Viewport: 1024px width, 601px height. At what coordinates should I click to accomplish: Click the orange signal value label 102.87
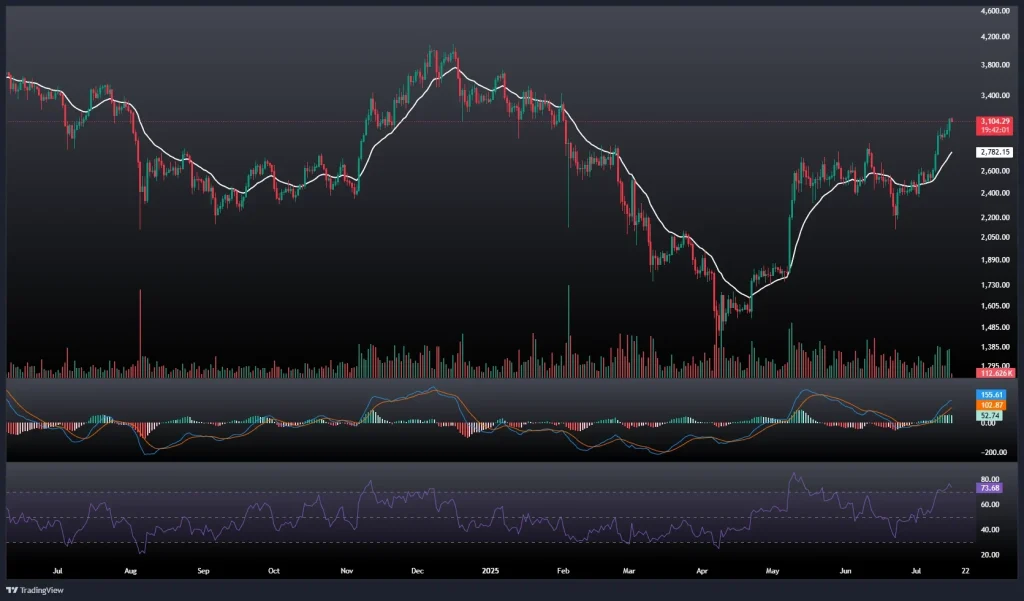point(992,404)
